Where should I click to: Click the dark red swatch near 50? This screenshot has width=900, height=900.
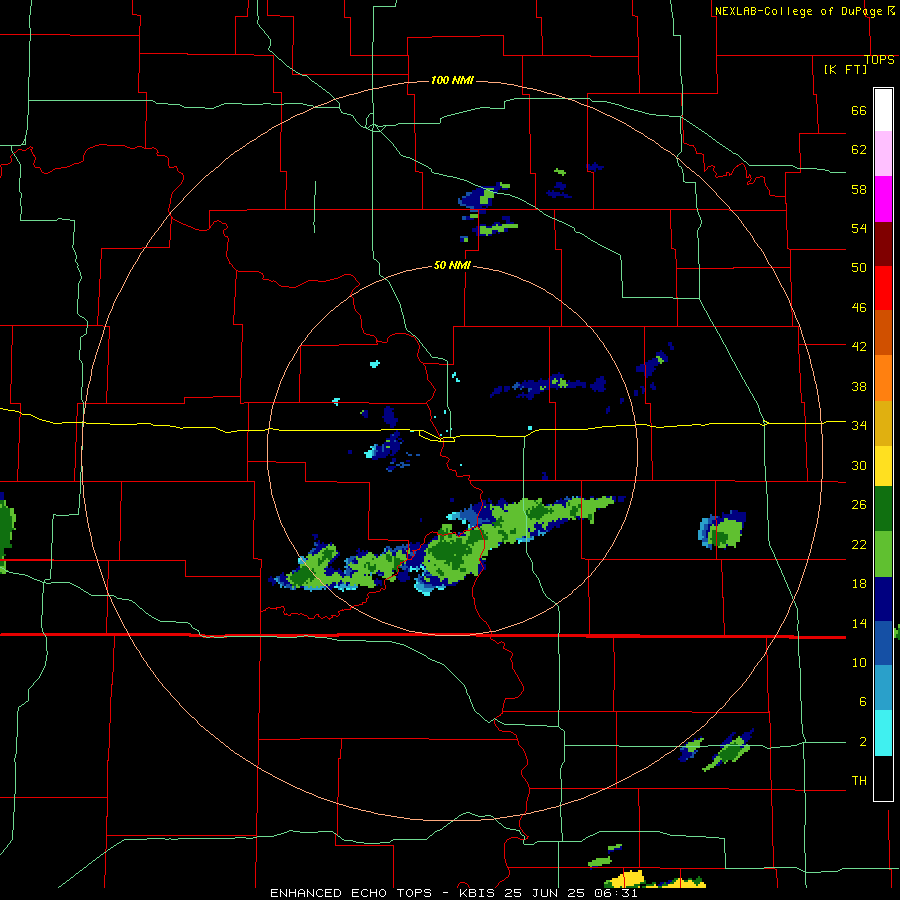tap(883, 244)
